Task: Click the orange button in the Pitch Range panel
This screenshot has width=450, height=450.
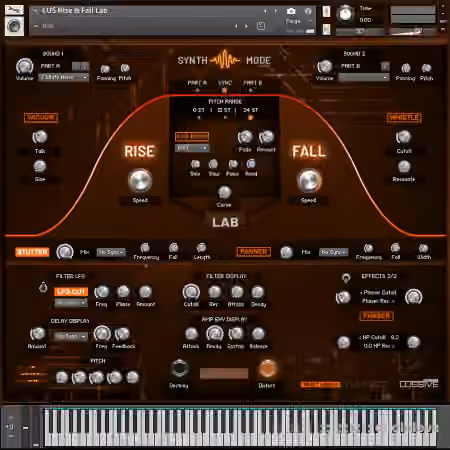Action: [192, 137]
